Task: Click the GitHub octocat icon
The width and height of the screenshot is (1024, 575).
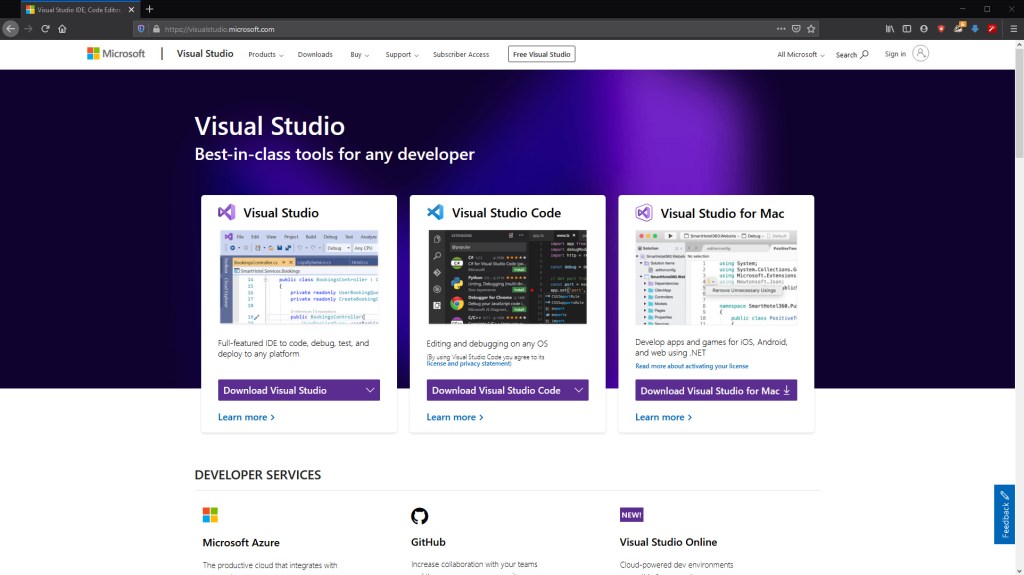Action: click(419, 516)
